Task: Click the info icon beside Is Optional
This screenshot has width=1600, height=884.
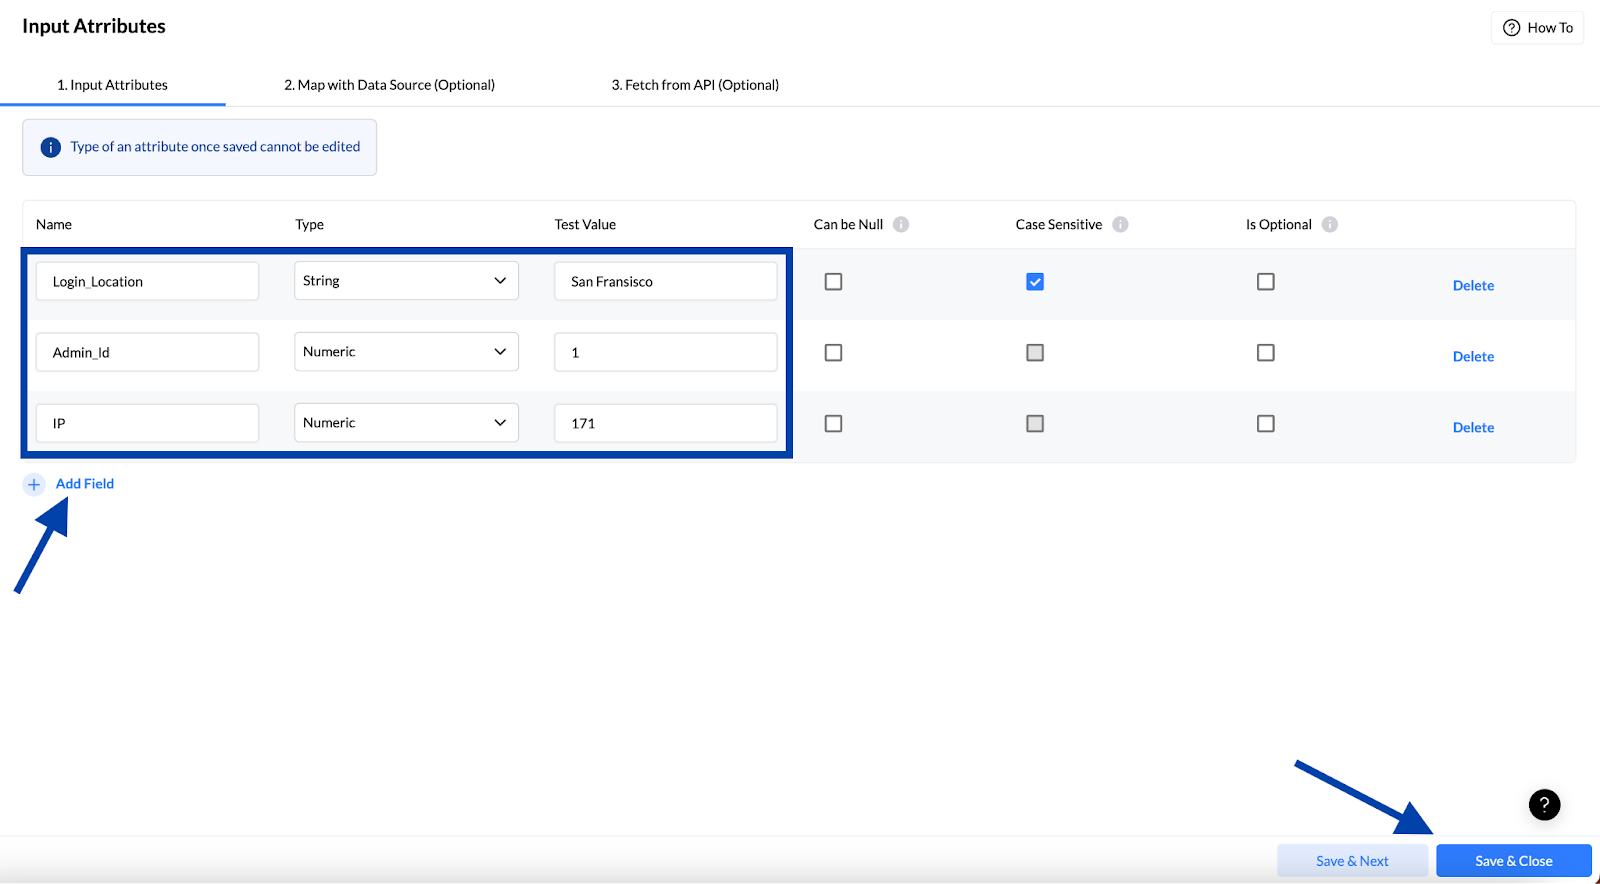Action: (1329, 224)
